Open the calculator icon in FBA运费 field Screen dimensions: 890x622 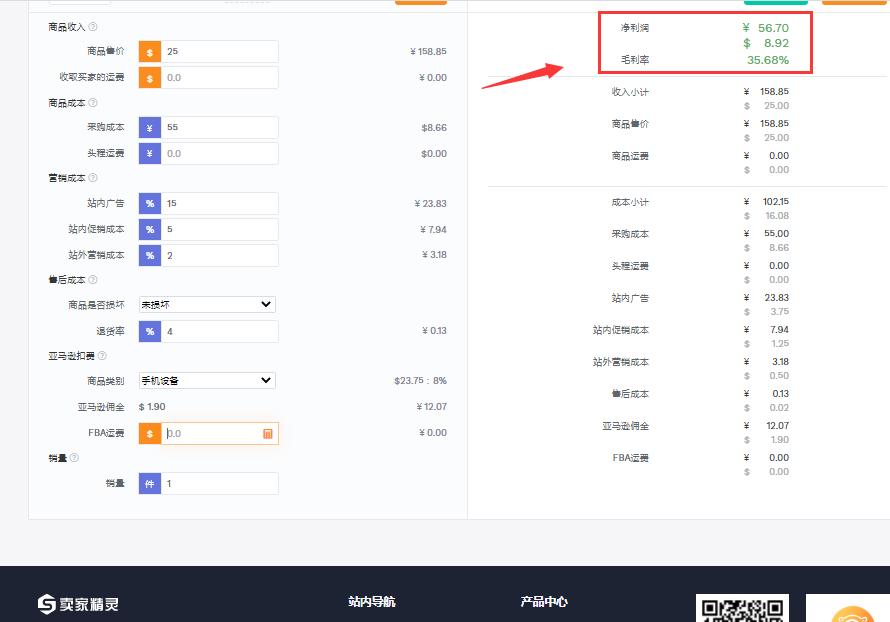[266, 433]
